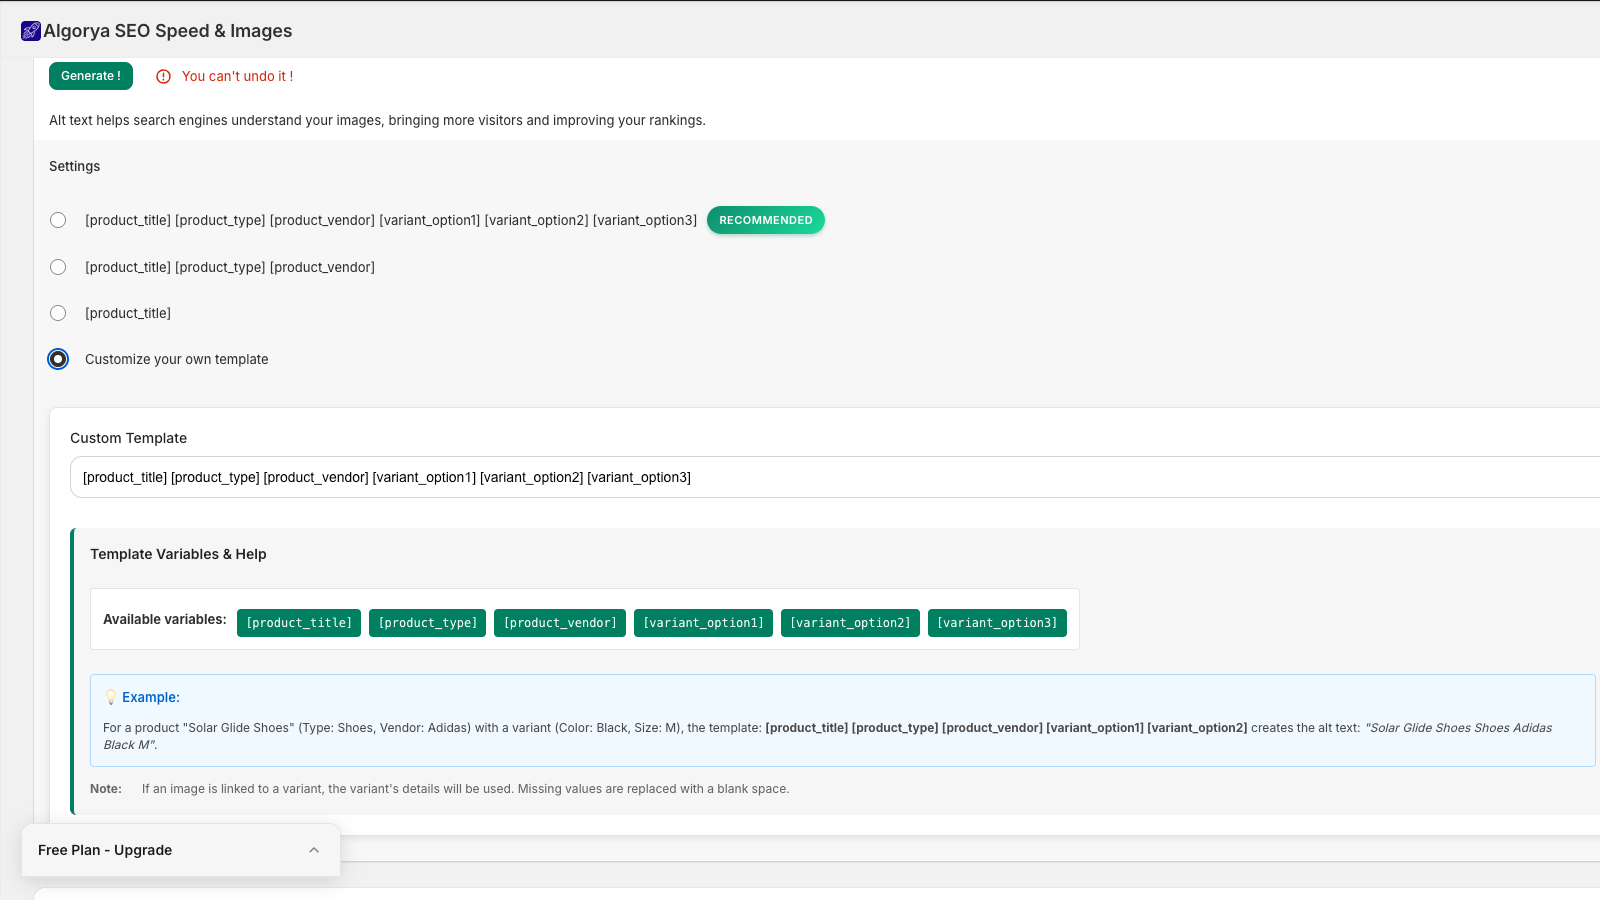Insert the [product_vendor] variable chip
The width and height of the screenshot is (1600, 900).
click(x=560, y=623)
